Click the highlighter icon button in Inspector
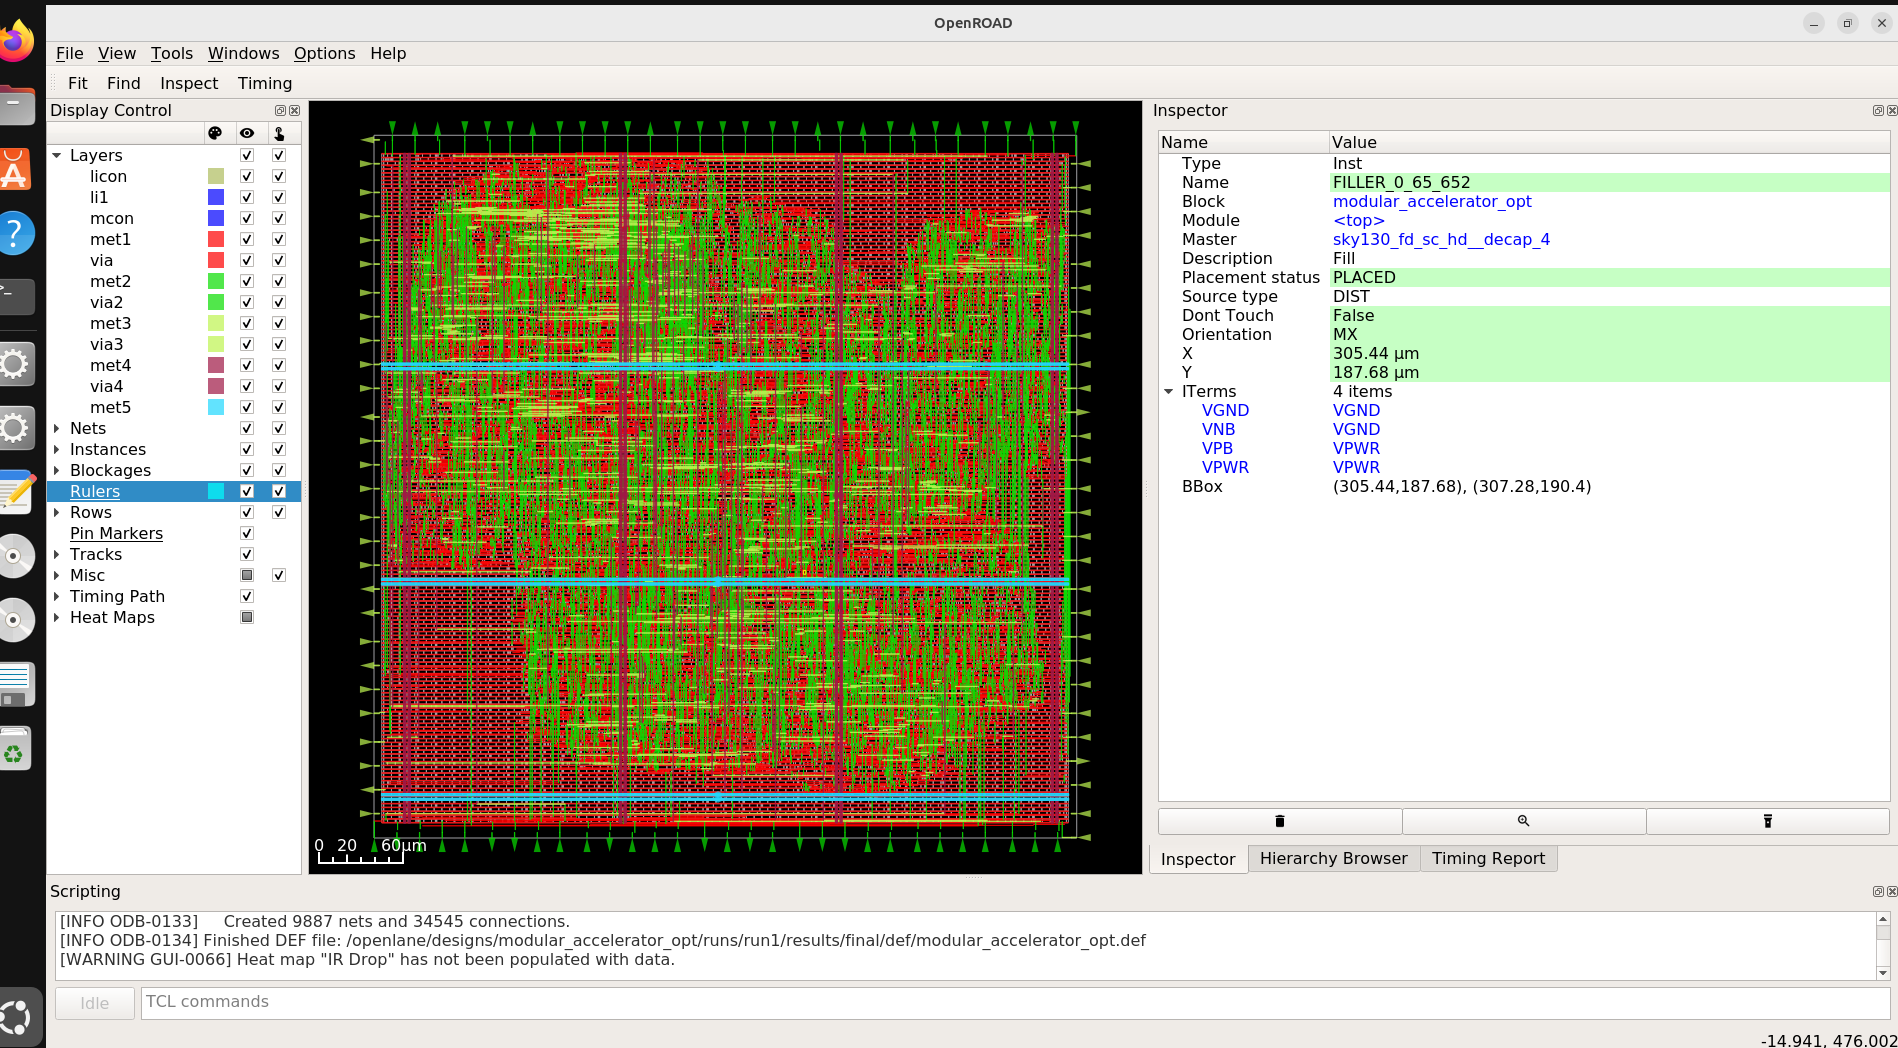 point(1767,821)
